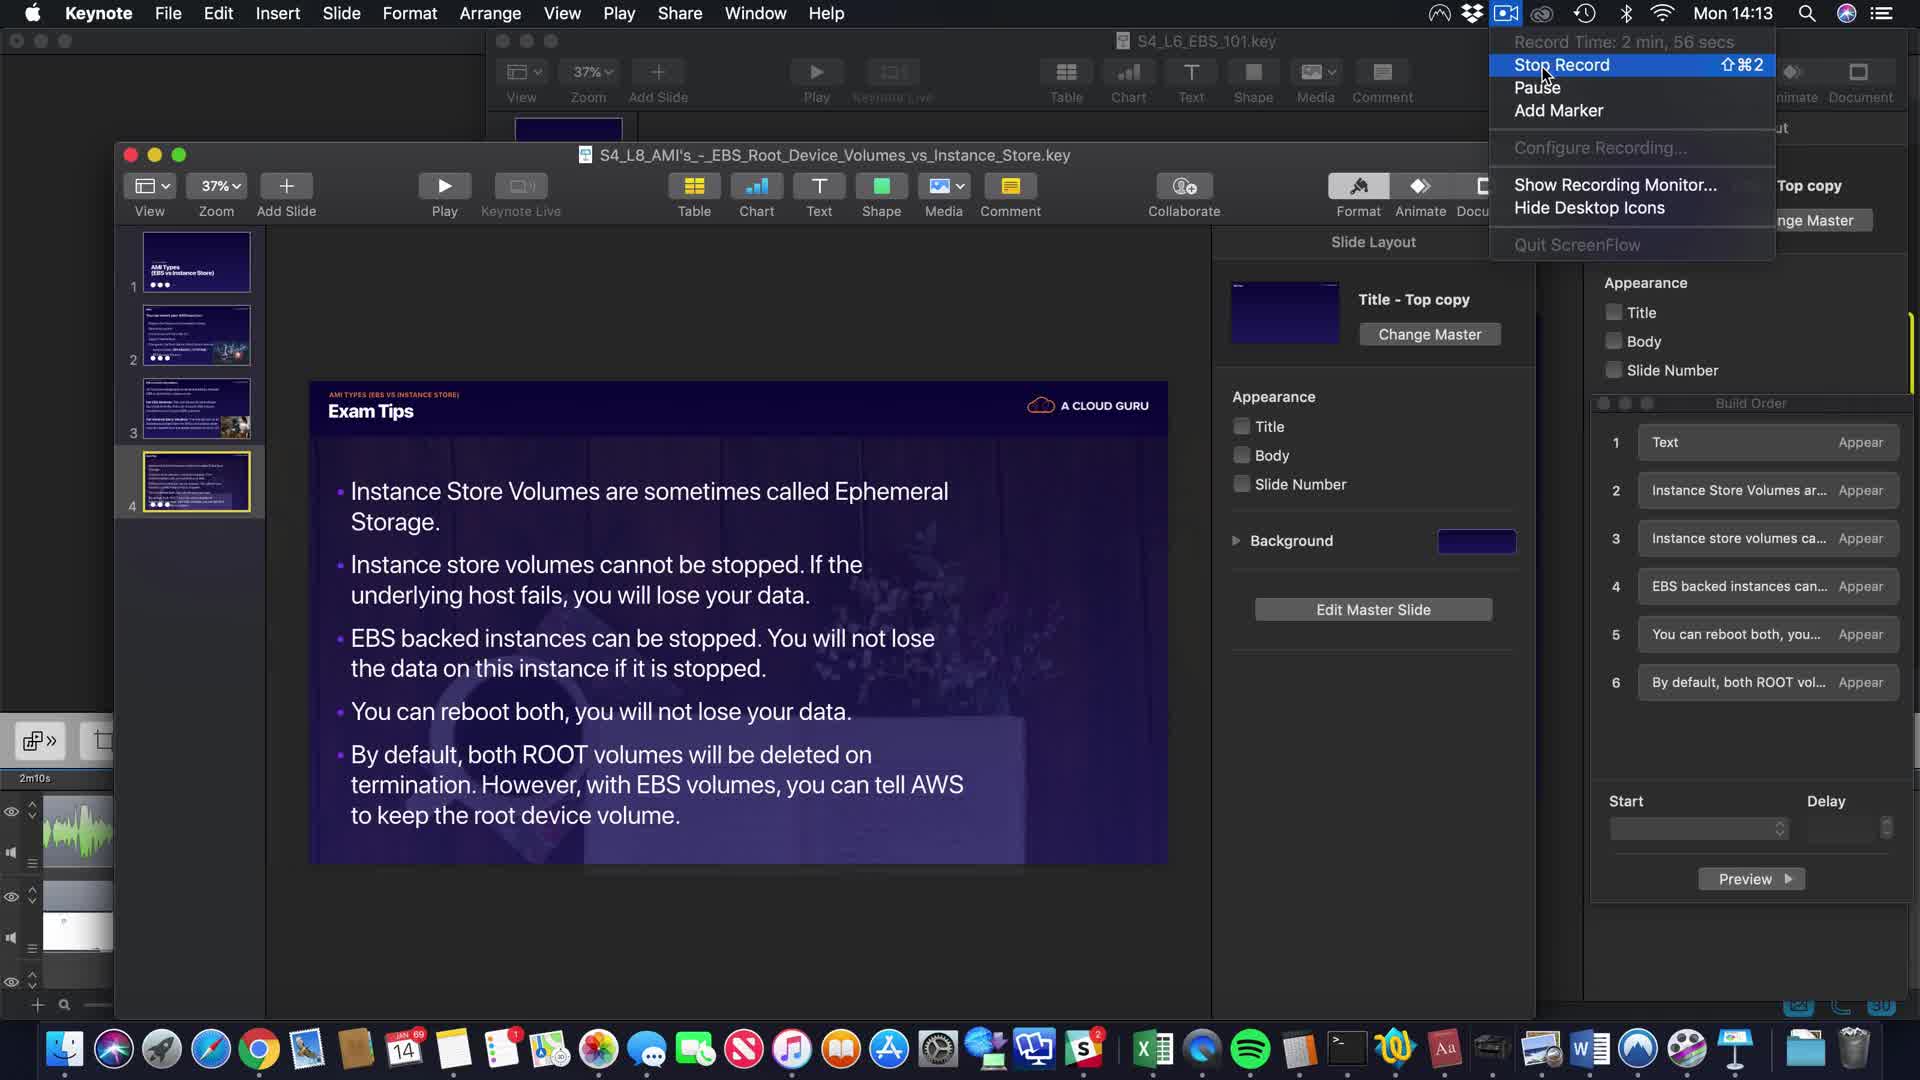Open the Arrange menu

tap(490, 13)
